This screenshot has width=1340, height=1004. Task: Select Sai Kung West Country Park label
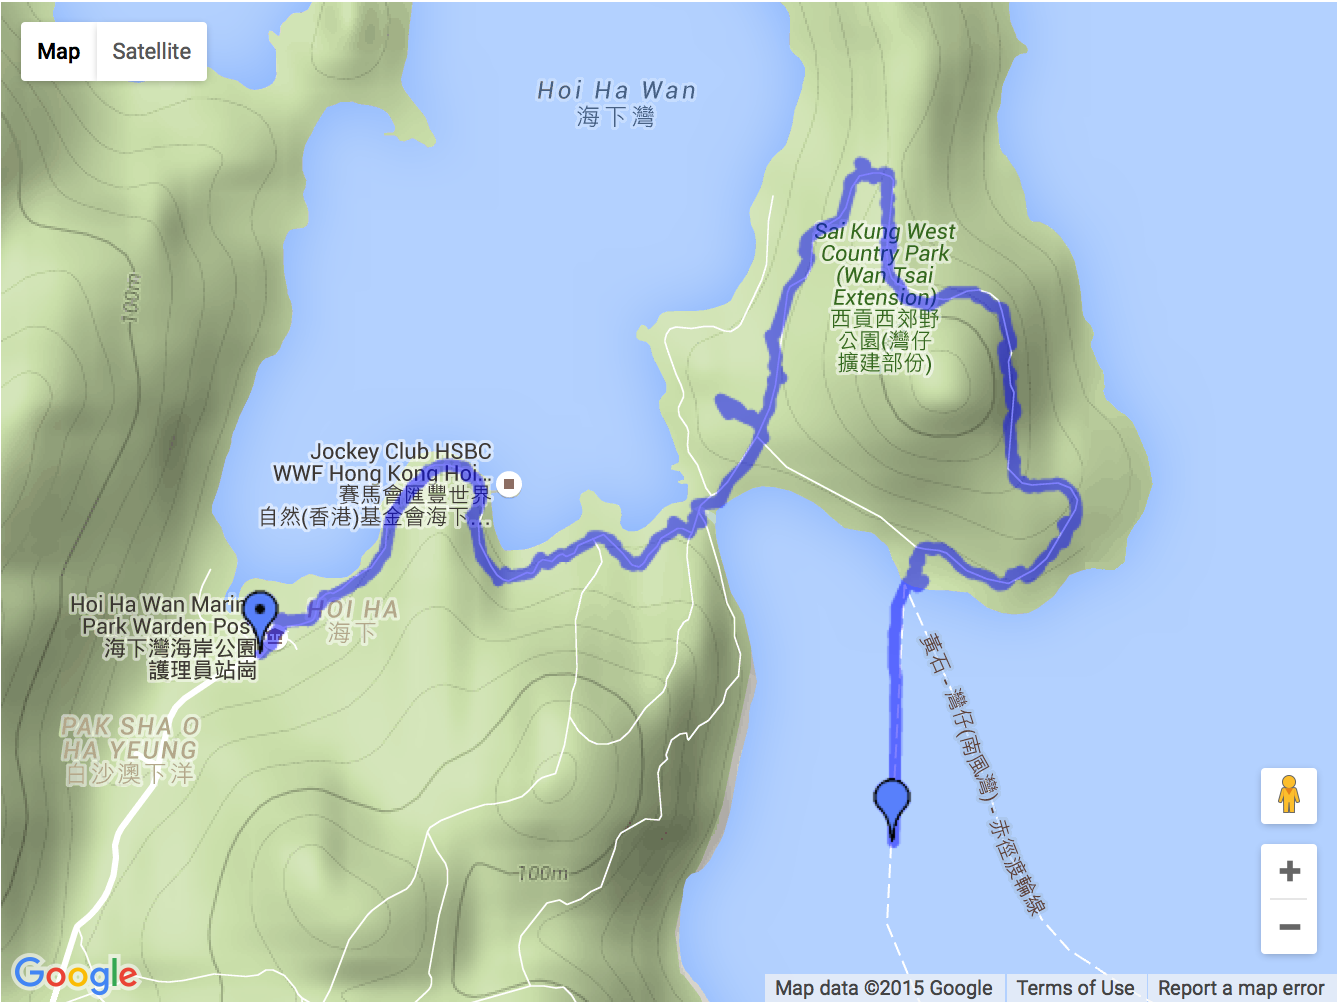coord(885,298)
